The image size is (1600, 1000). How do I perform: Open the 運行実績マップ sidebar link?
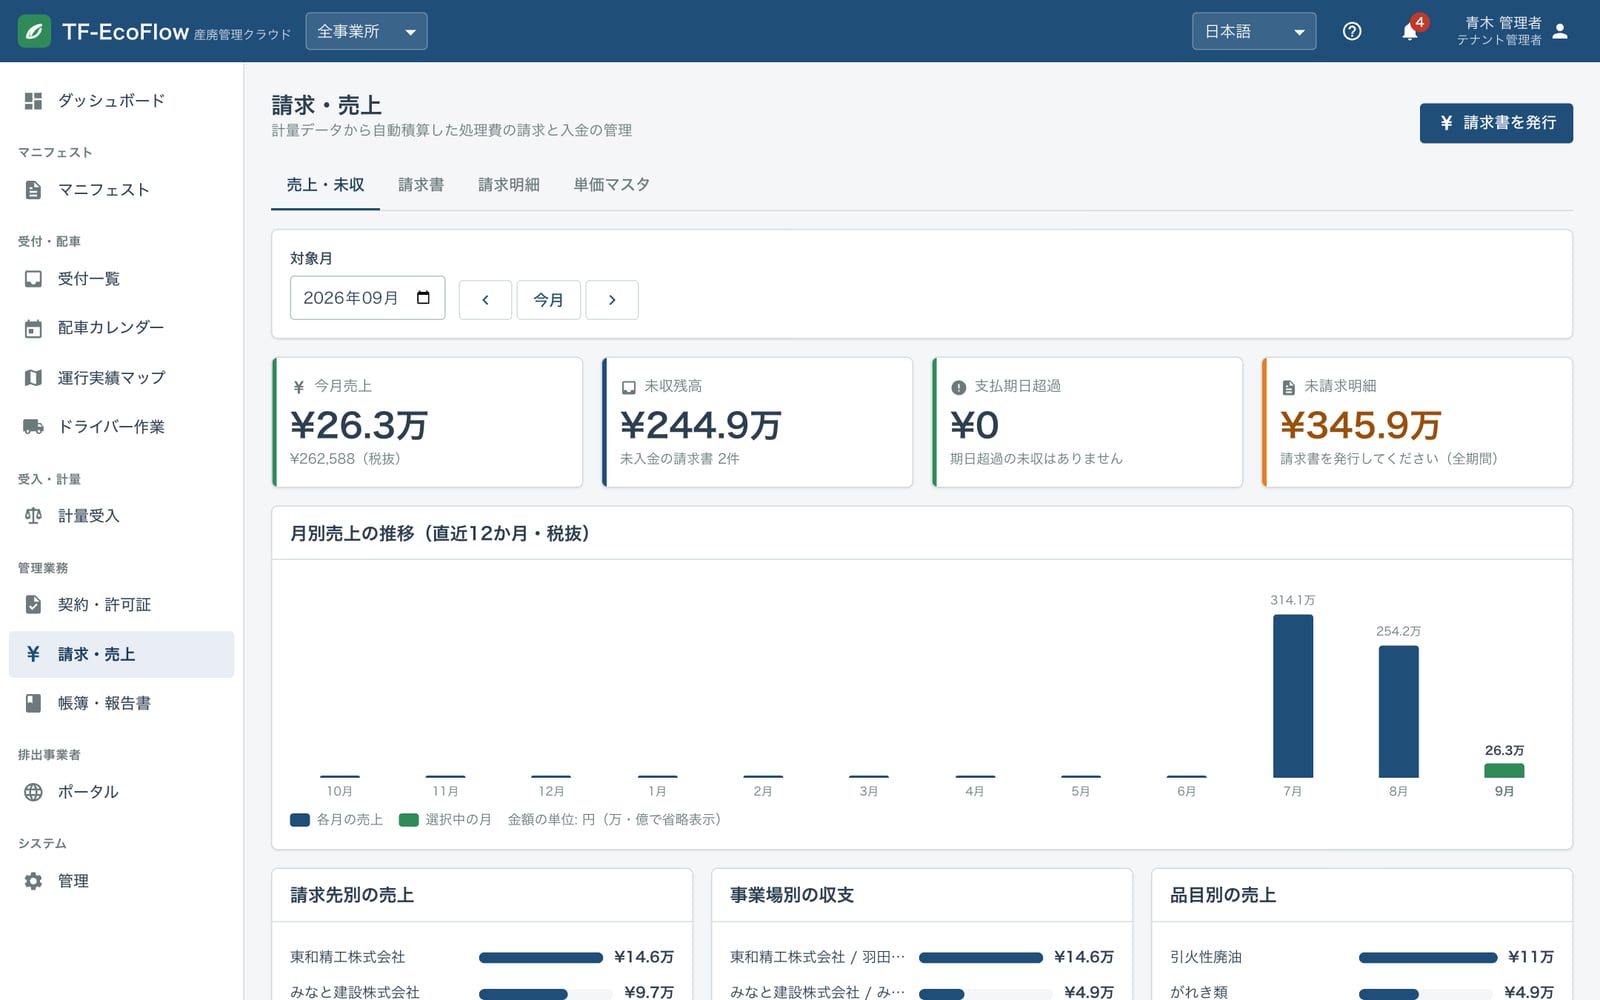[x=121, y=378]
